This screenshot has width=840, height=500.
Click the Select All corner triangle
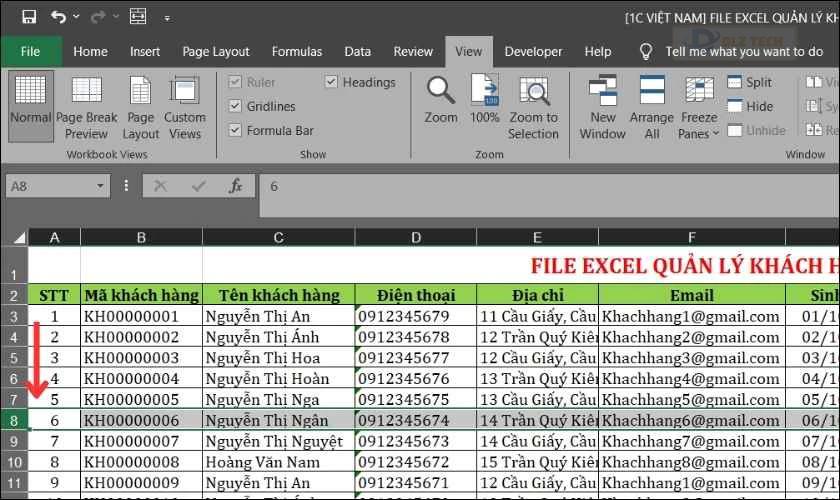tap(18, 237)
